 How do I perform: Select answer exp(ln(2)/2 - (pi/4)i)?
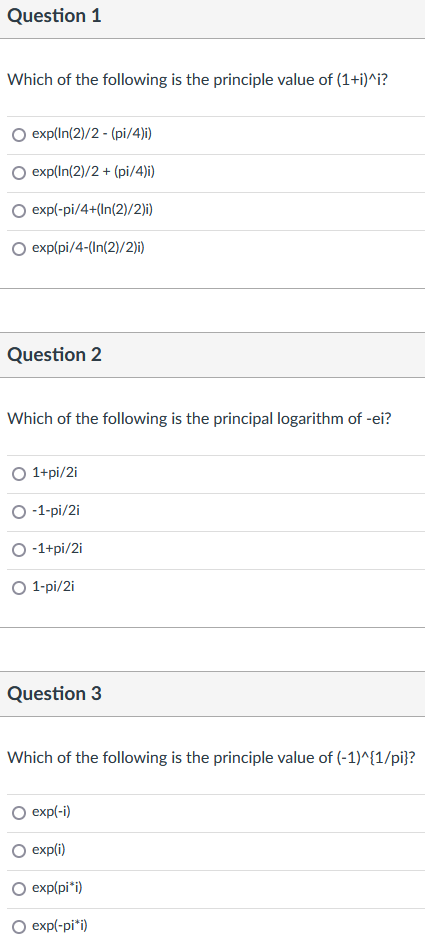[19, 134]
